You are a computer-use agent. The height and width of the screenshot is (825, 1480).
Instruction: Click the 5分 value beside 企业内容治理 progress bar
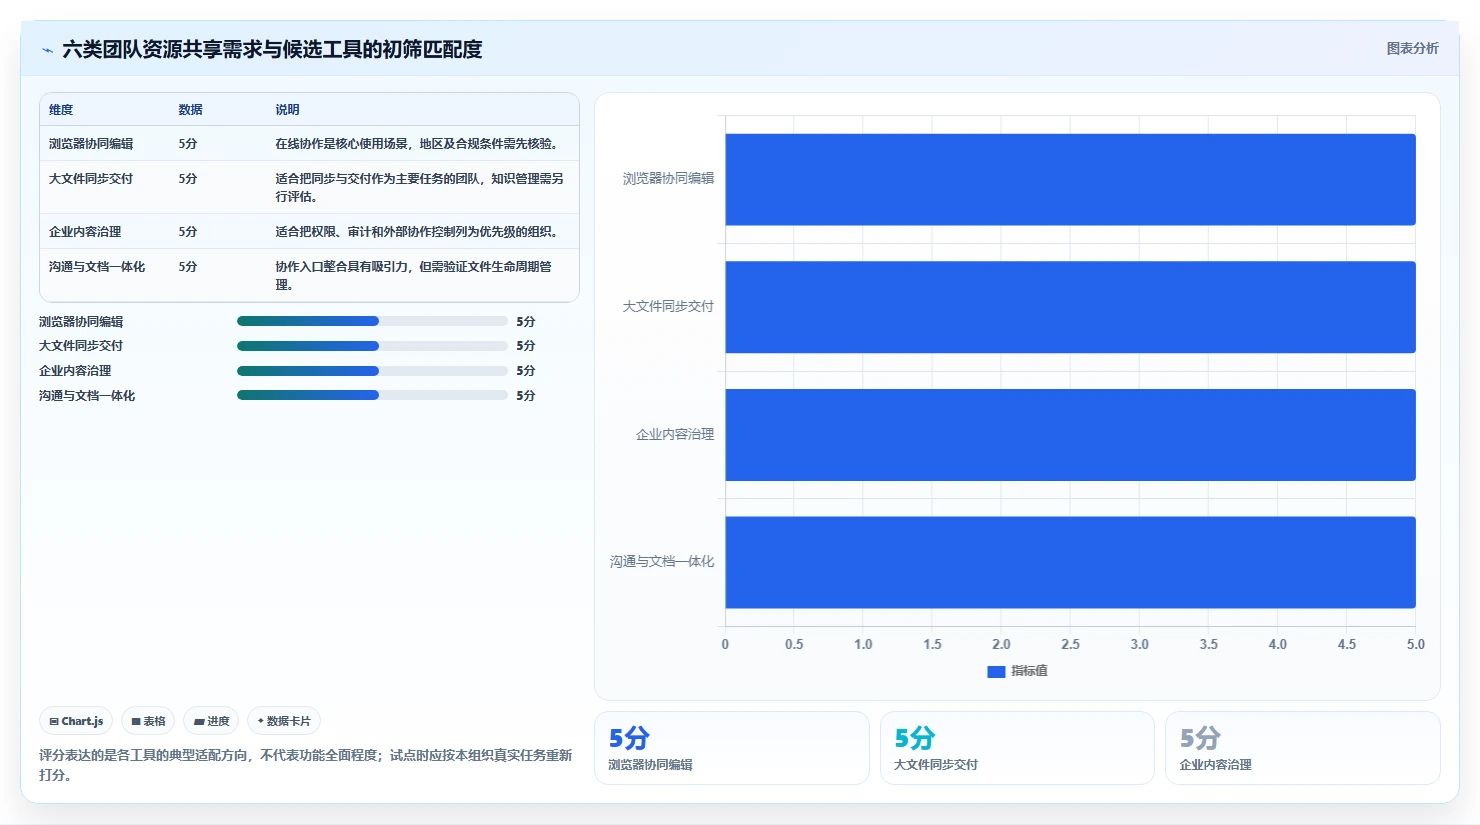(x=526, y=371)
